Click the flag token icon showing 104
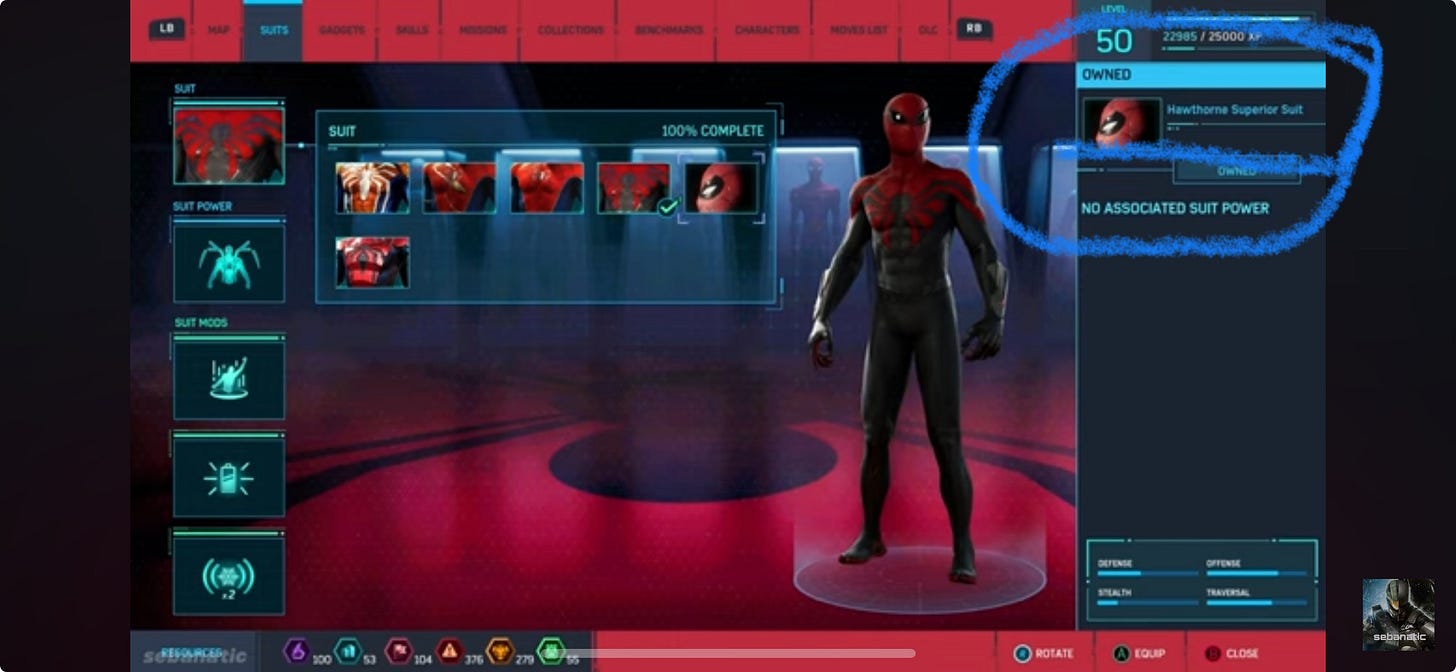Image resolution: width=1456 pixels, height=672 pixels. click(x=399, y=651)
